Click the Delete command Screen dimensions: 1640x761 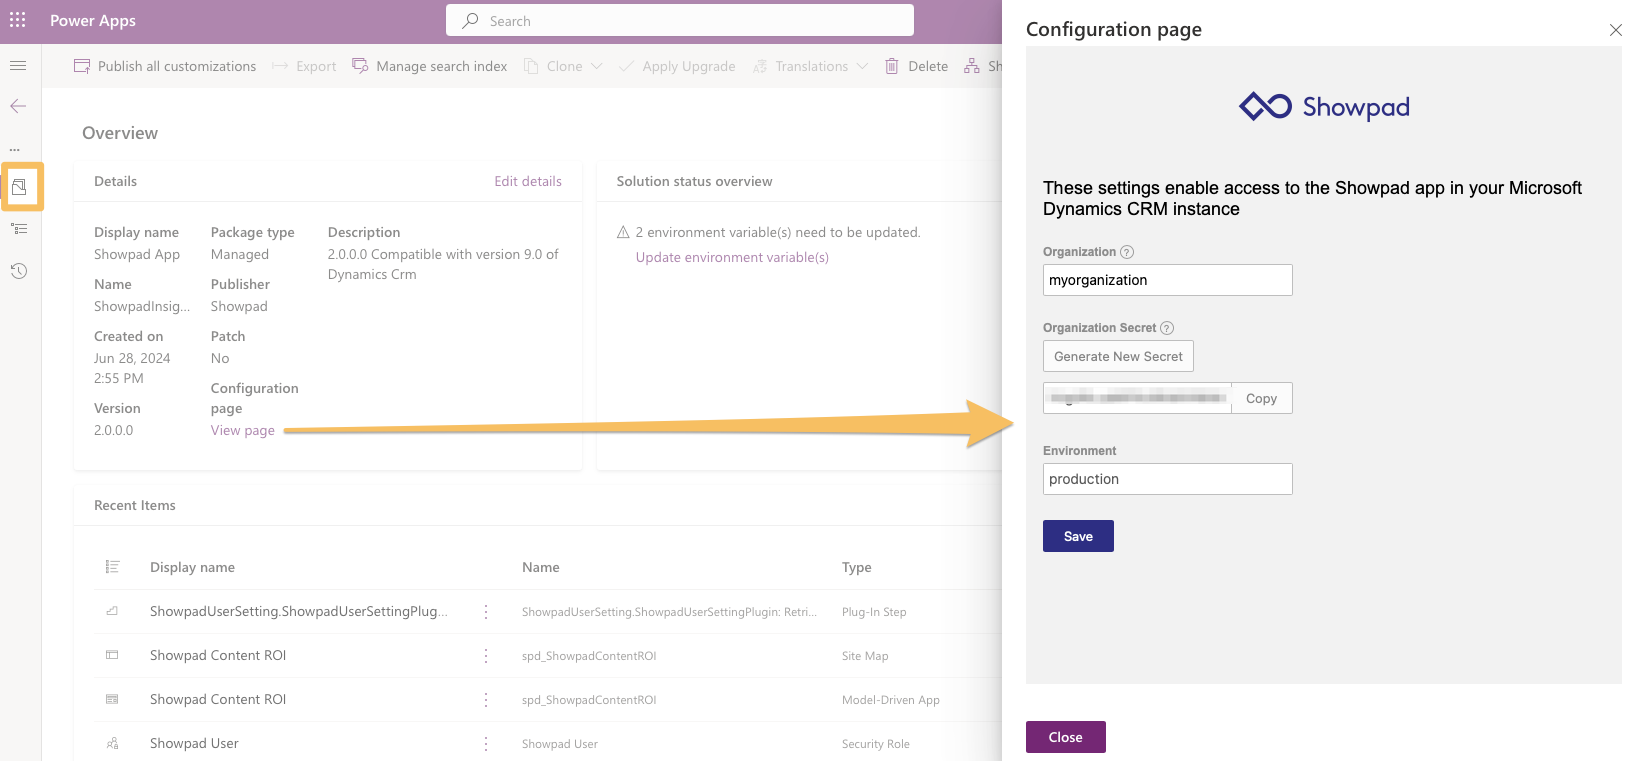(x=917, y=66)
